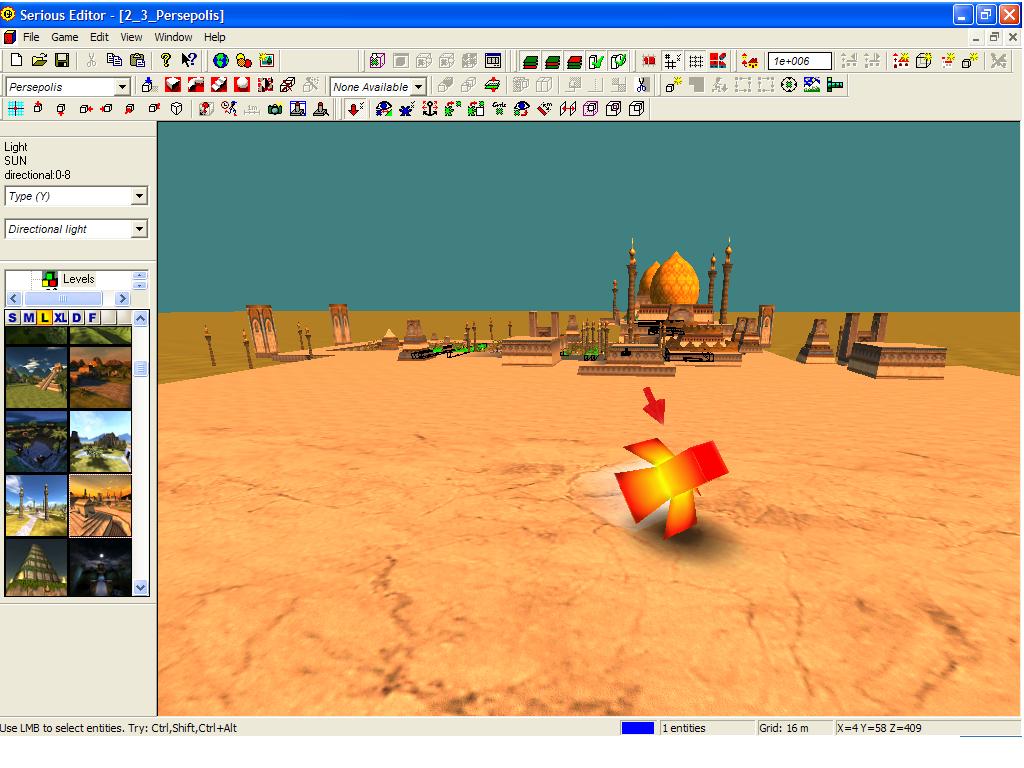Image resolution: width=1024 pixels, height=768 pixels.
Task: Toggle the green checkmark page icon
Action: (x=596, y=61)
